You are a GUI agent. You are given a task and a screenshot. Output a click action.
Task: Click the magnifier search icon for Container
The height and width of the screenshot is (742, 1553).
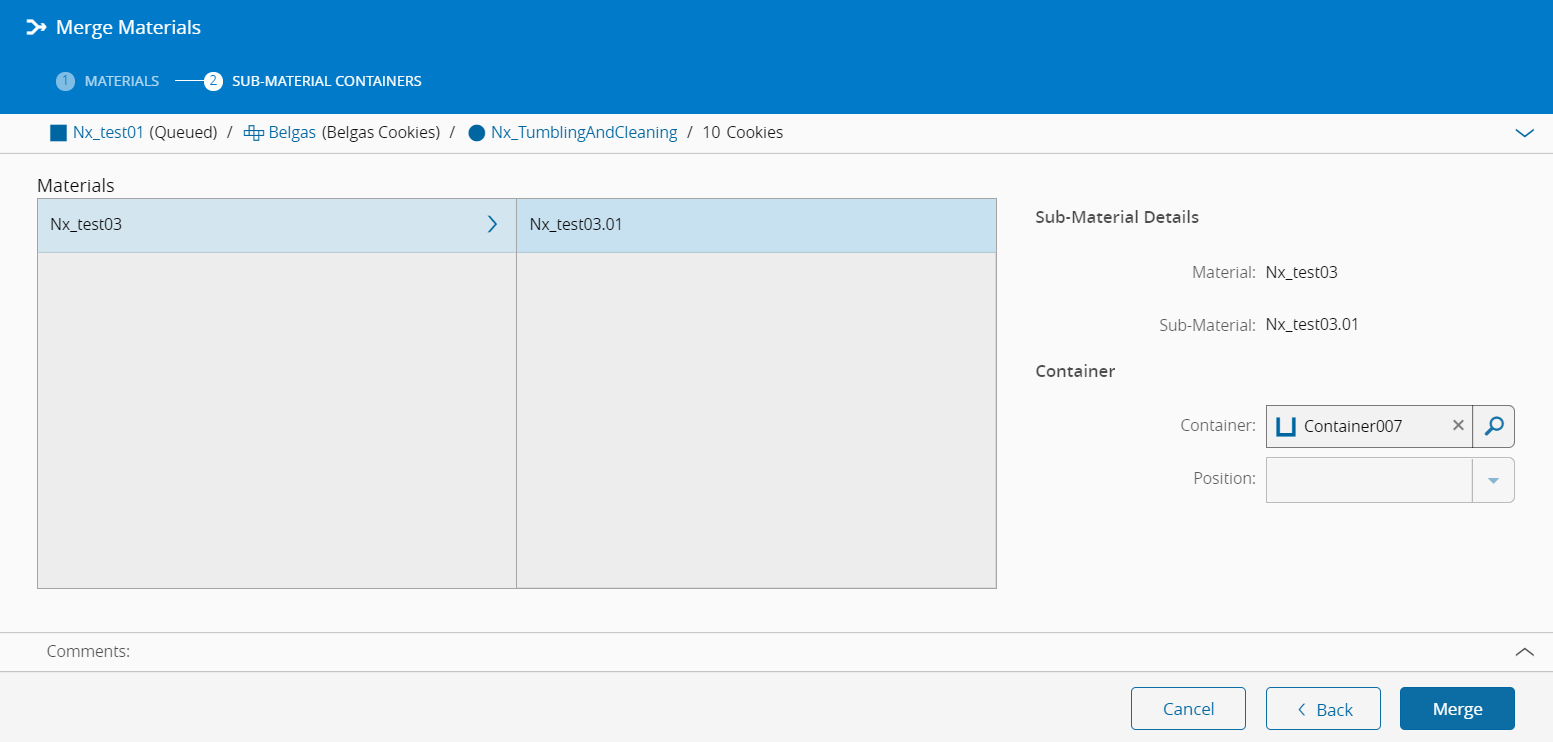pos(1493,426)
